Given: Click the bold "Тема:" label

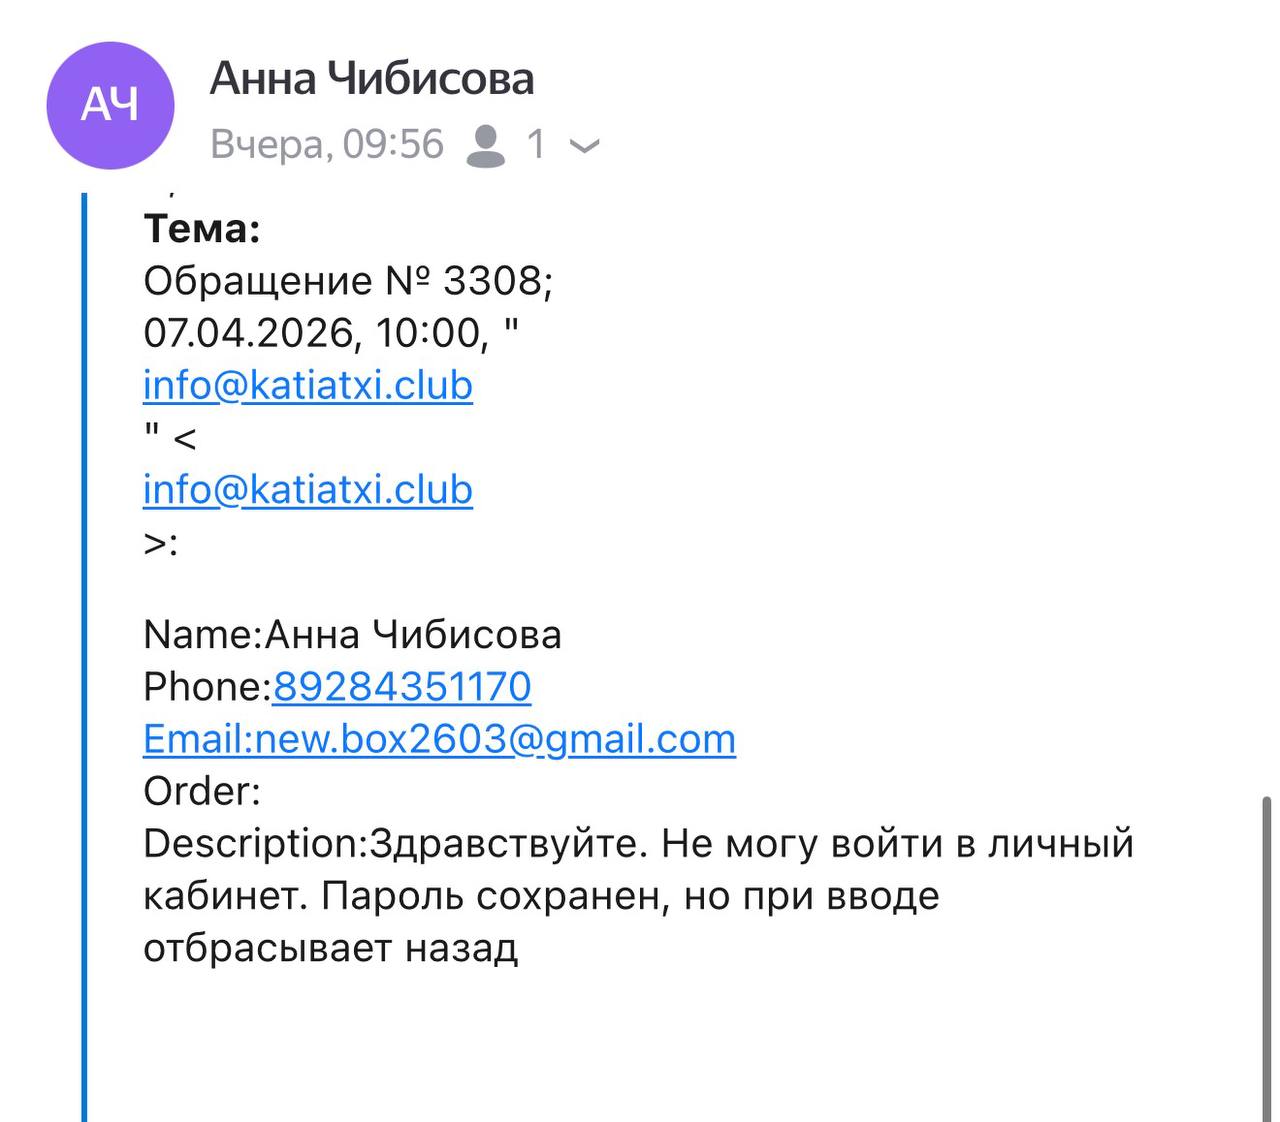Looking at the screenshot, I should click(x=202, y=229).
